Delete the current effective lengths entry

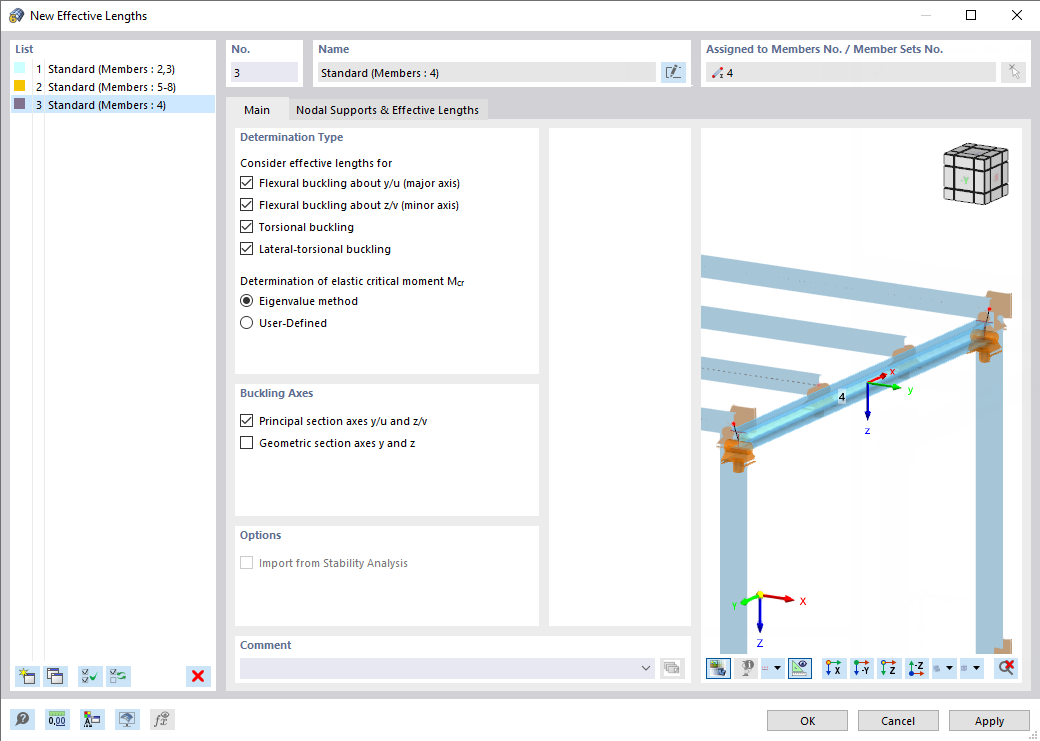197,676
